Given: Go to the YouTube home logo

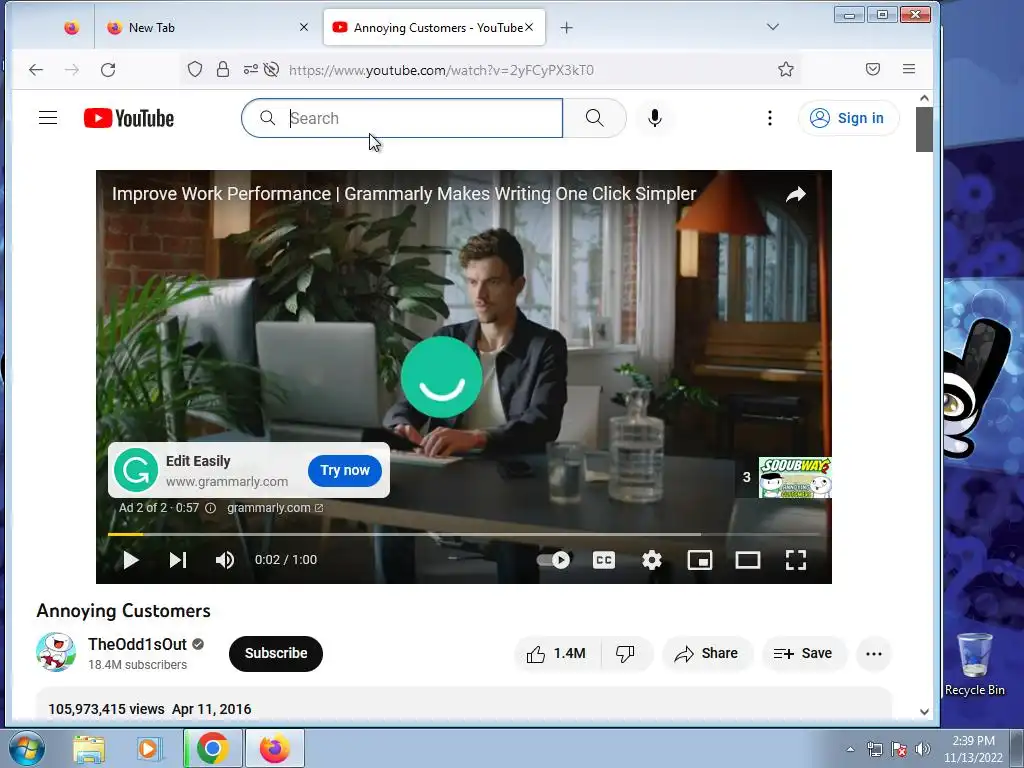Looking at the screenshot, I should (129, 118).
